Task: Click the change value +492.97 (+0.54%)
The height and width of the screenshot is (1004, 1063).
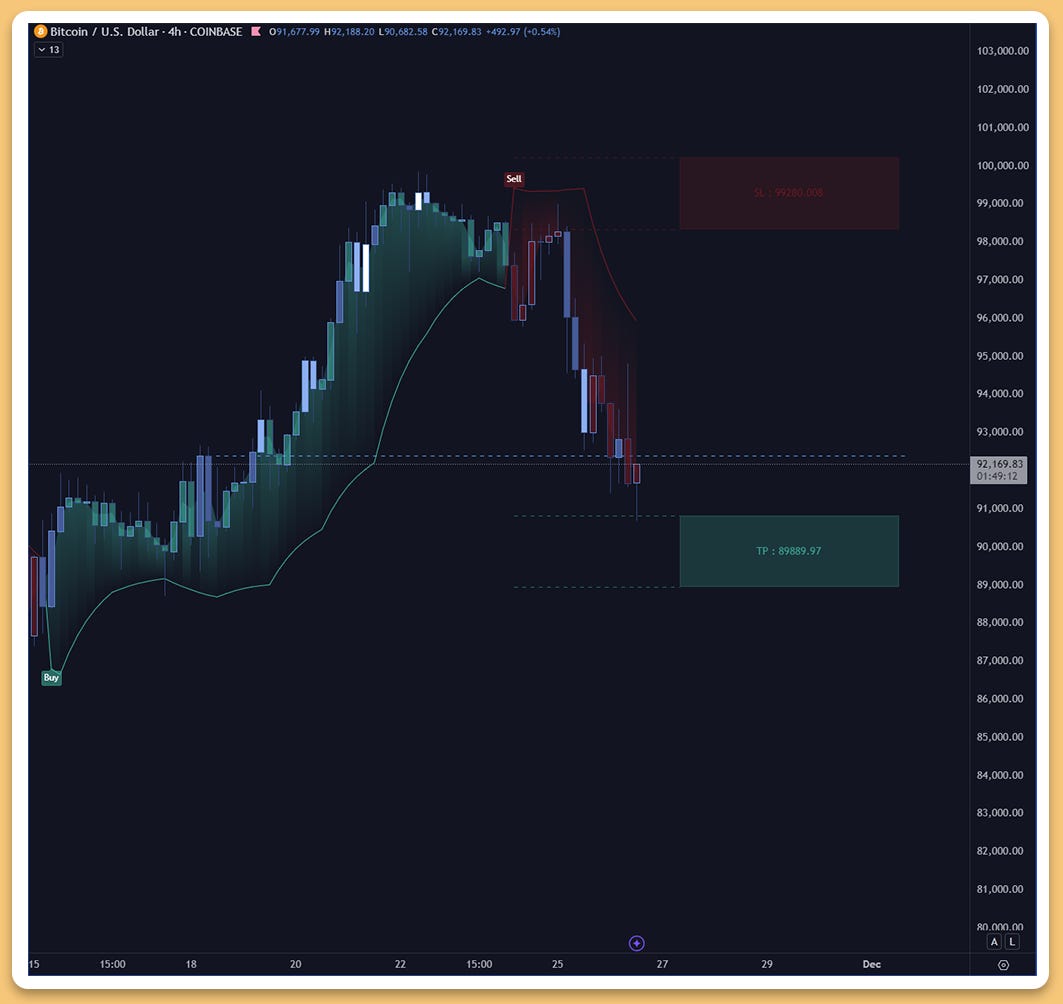Action: [x=523, y=32]
